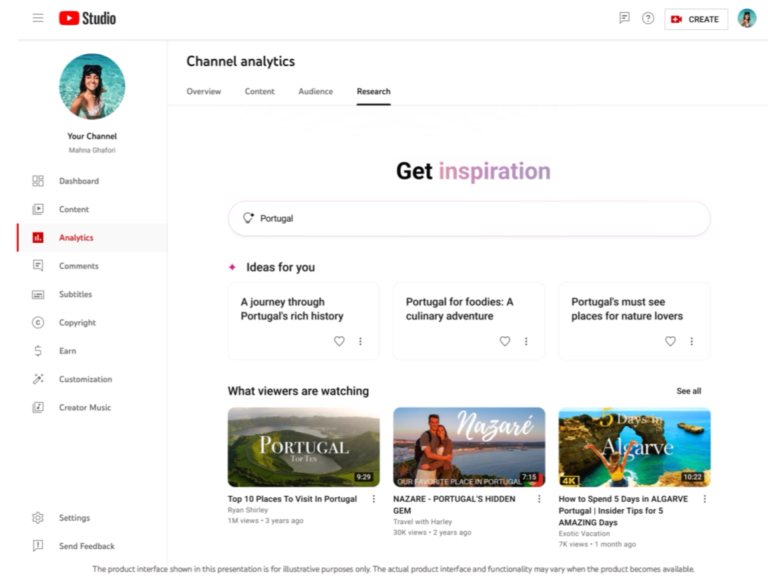Click the CREATE button
This screenshot has width=768, height=580.
pos(696,19)
